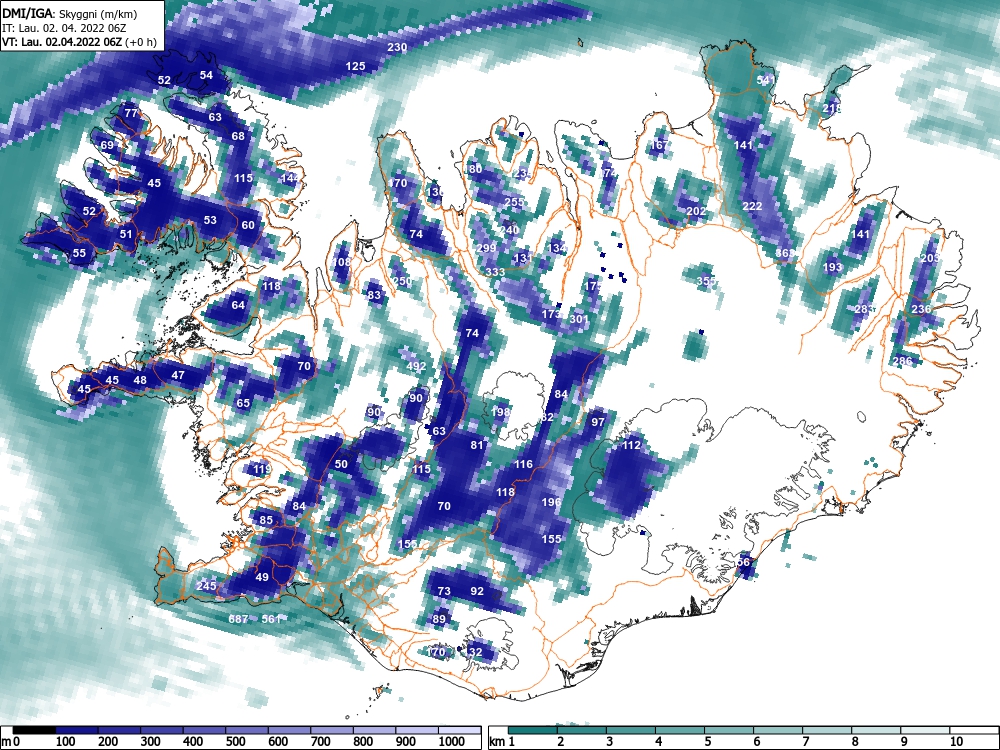Select the map value 541 in the northeast

766,80
